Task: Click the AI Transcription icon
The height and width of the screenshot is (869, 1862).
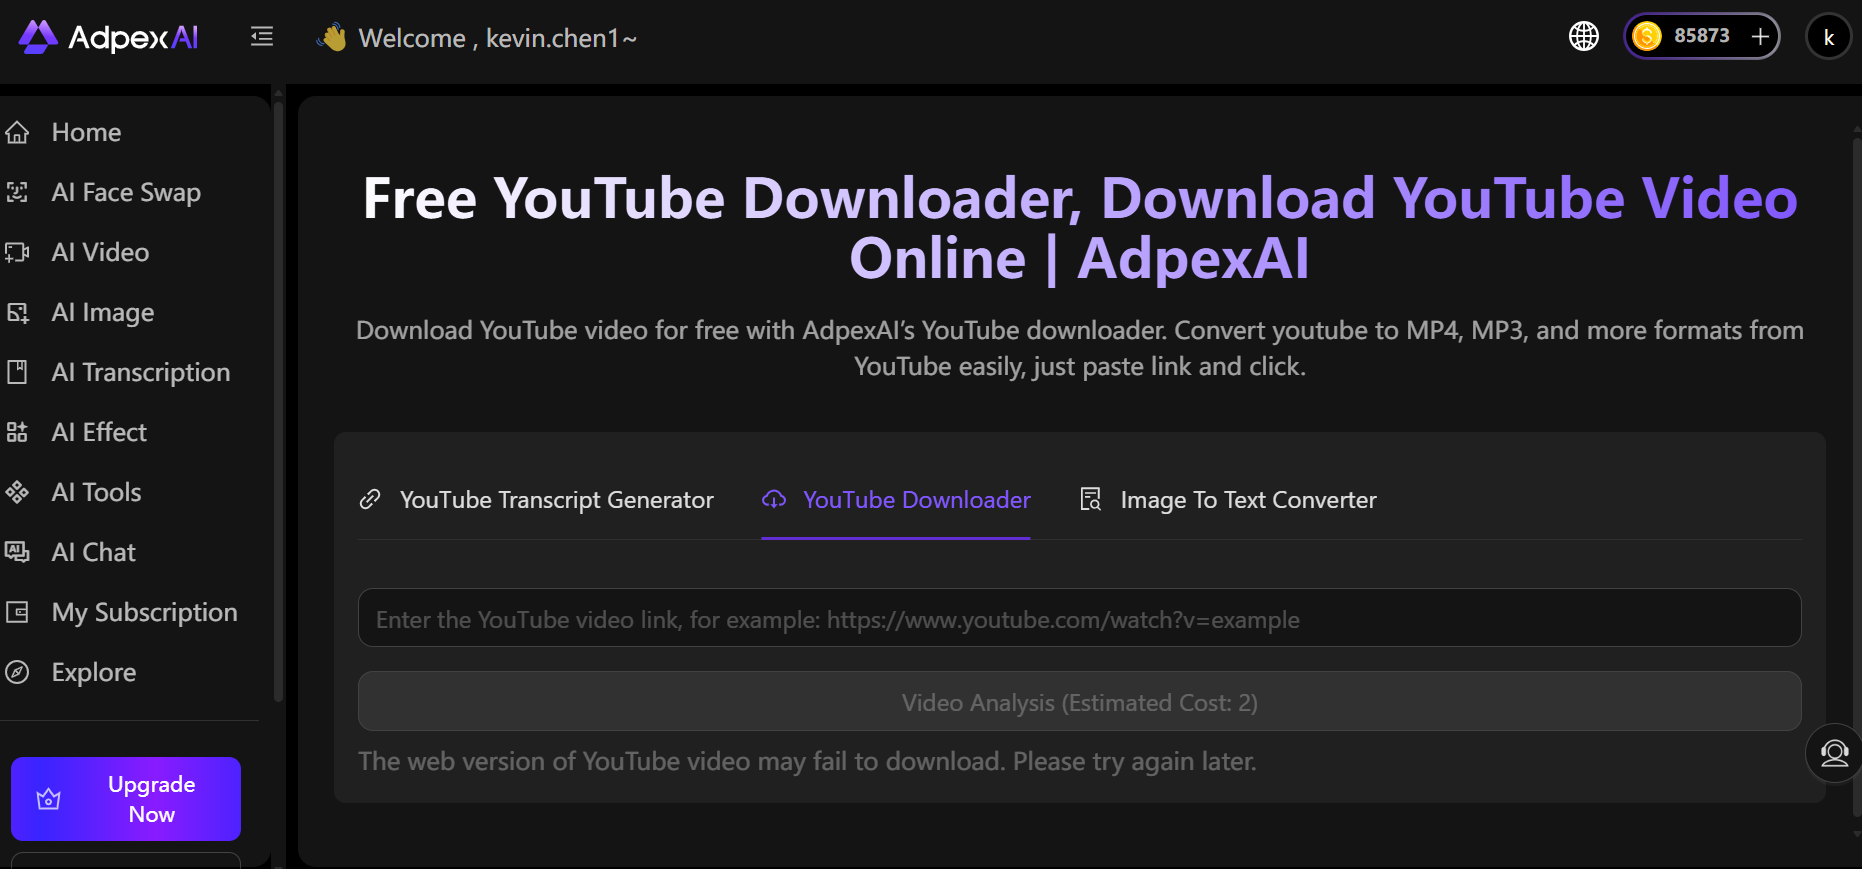Action: click(x=17, y=372)
